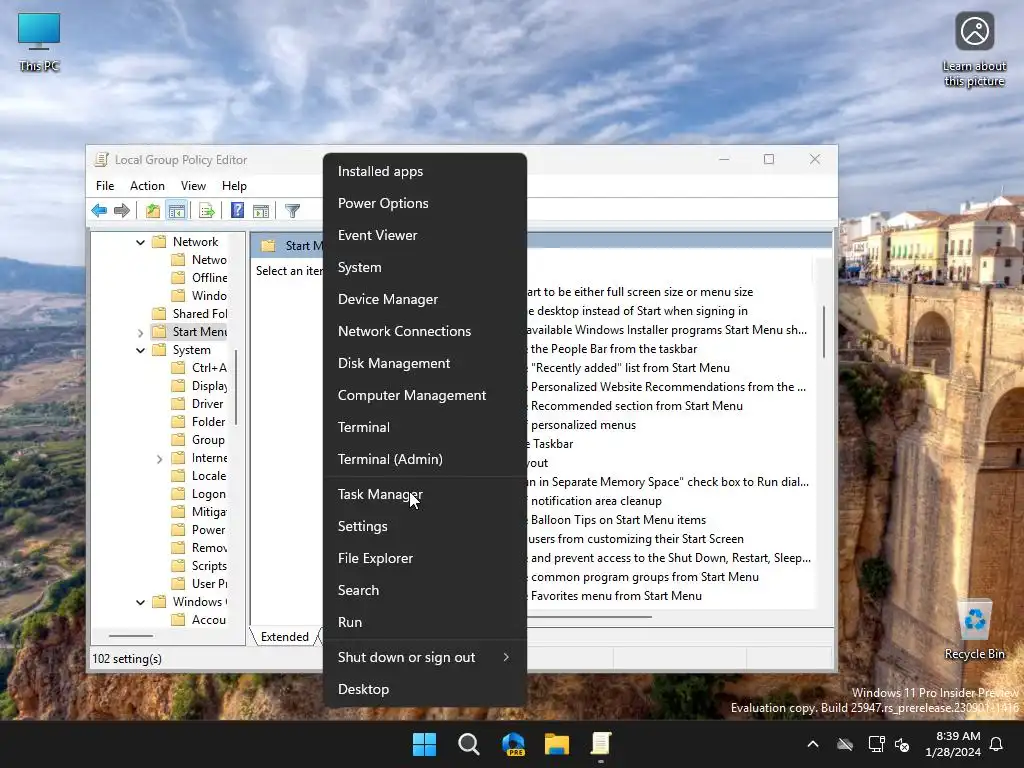Collapse the Windows tree node
The image size is (1024, 768).
140,602
